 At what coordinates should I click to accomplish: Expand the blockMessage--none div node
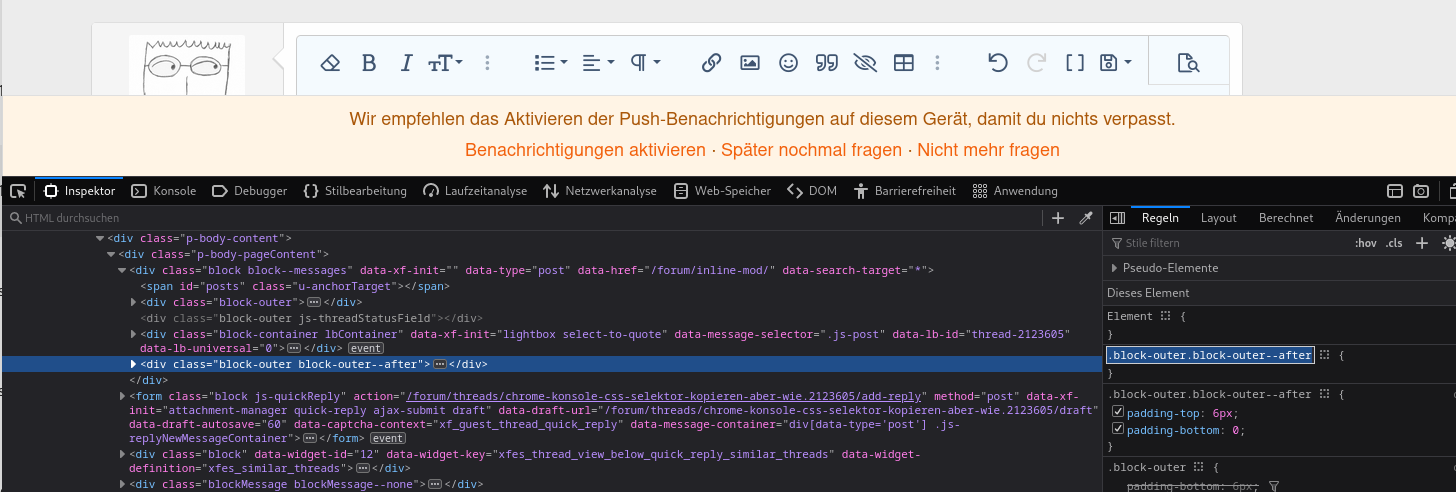(123, 484)
